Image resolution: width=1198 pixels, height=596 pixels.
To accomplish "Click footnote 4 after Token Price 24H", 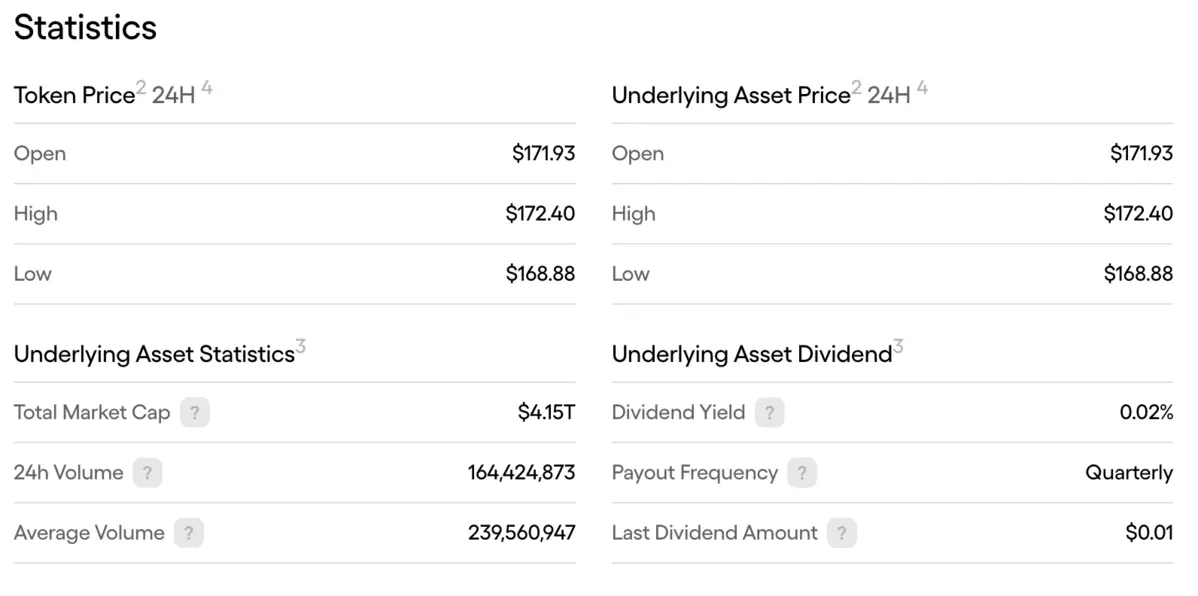I will tap(207, 89).
